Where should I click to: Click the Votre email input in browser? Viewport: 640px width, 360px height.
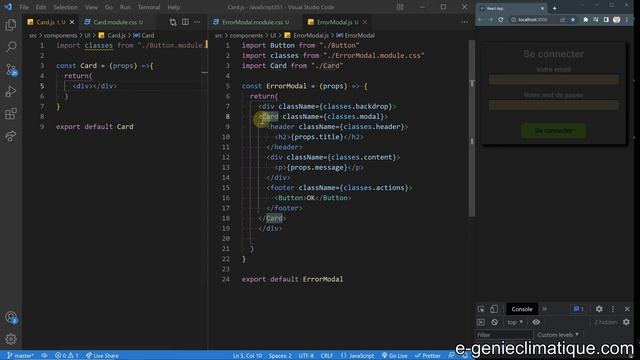[553, 80]
